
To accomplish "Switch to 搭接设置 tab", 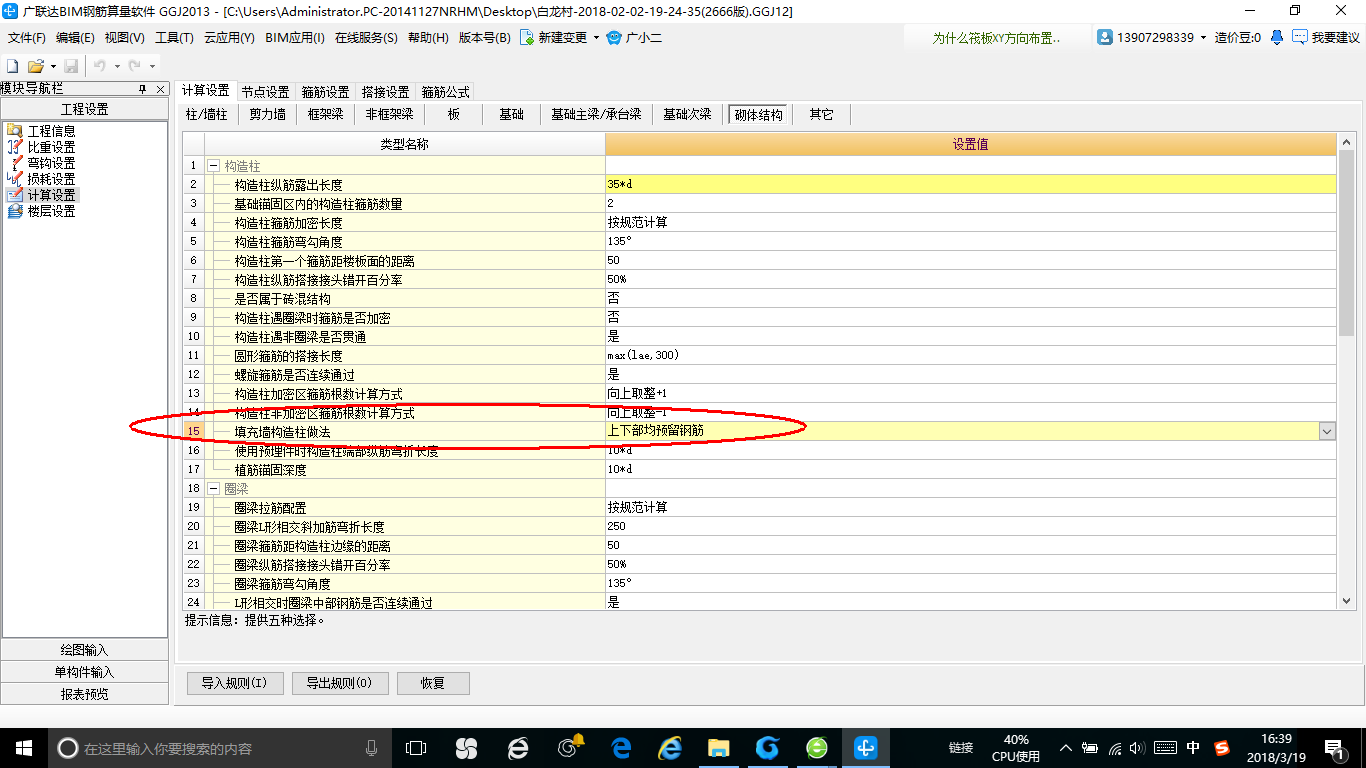I will [386, 91].
